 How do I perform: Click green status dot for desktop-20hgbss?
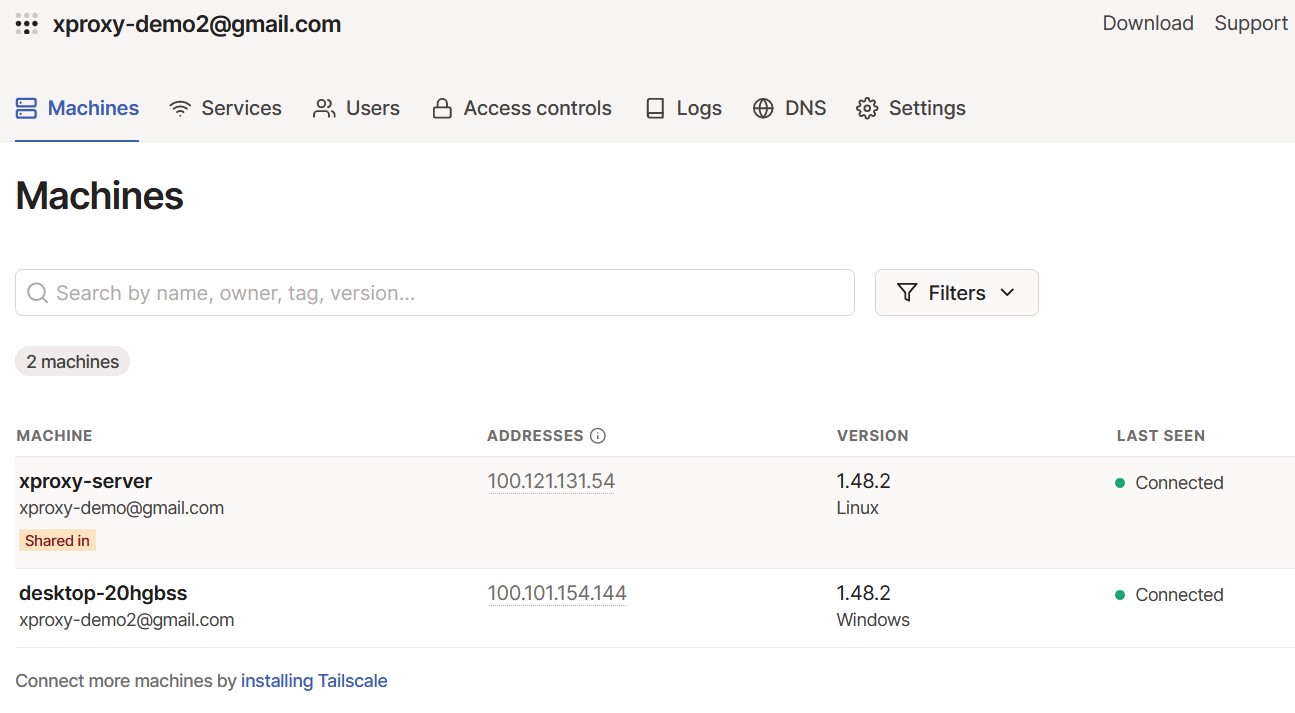click(1120, 595)
